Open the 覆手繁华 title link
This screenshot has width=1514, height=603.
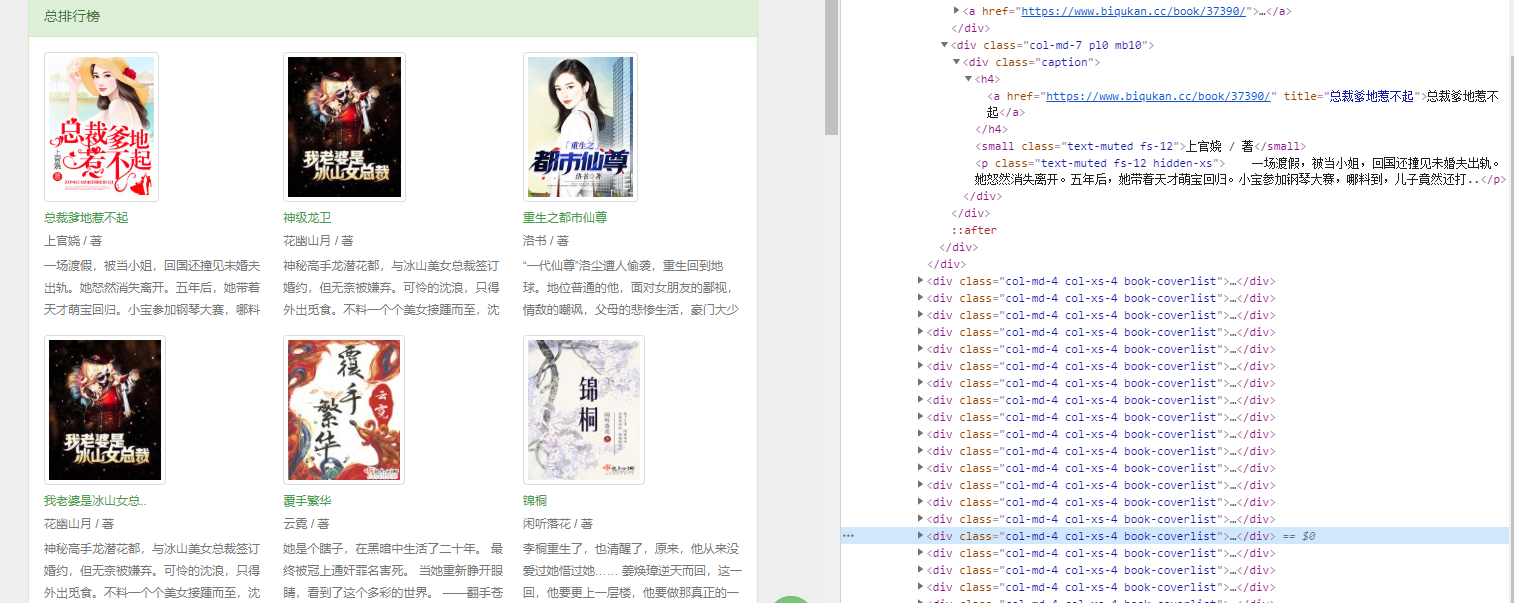click(307, 500)
